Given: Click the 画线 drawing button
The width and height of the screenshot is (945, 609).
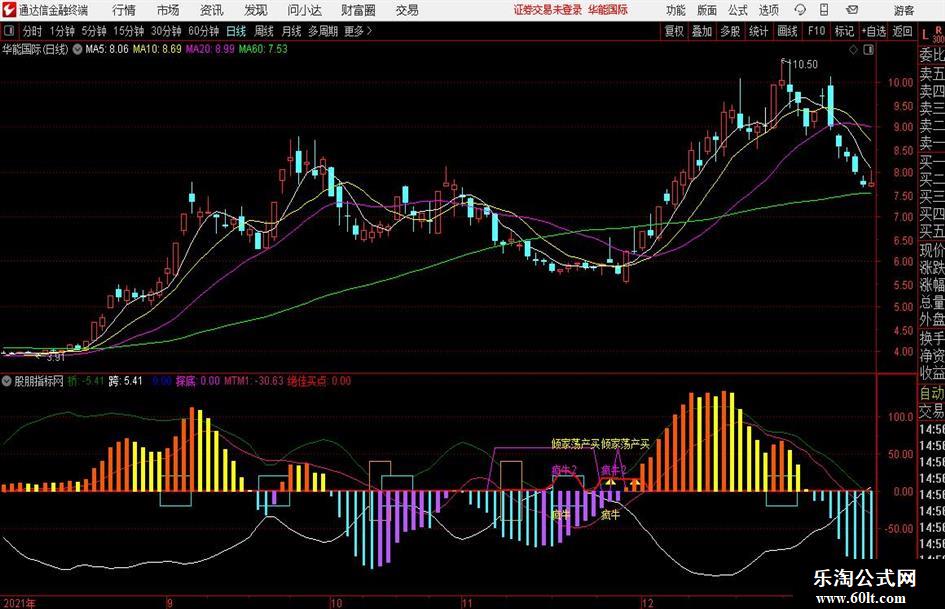Looking at the screenshot, I should pos(787,31).
